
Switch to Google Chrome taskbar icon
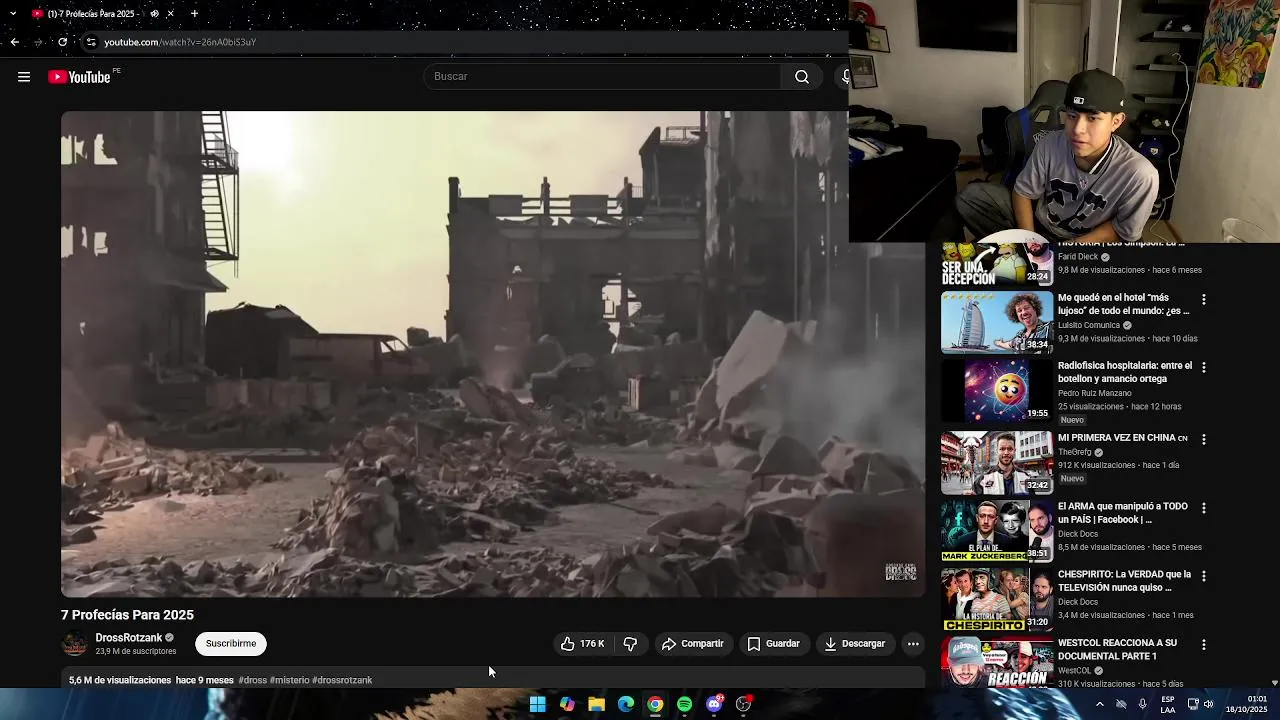tap(655, 704)
